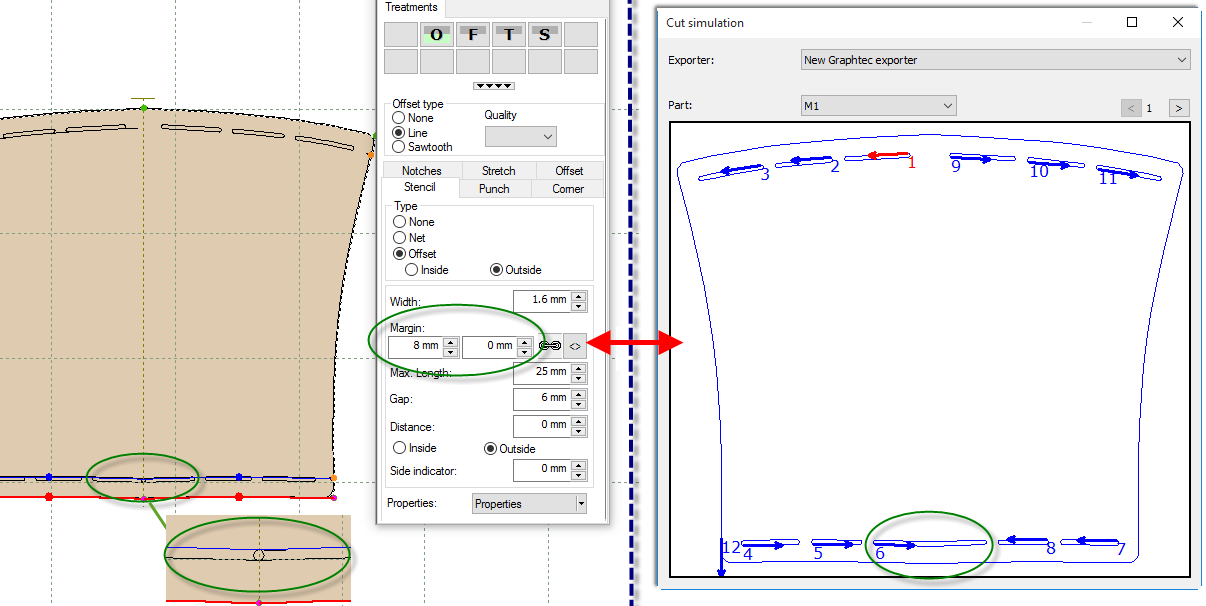The width and height of the screenshot is (1206, 606).
Task: Decrease Gap with the down spinner
Action: pos(579,403)
